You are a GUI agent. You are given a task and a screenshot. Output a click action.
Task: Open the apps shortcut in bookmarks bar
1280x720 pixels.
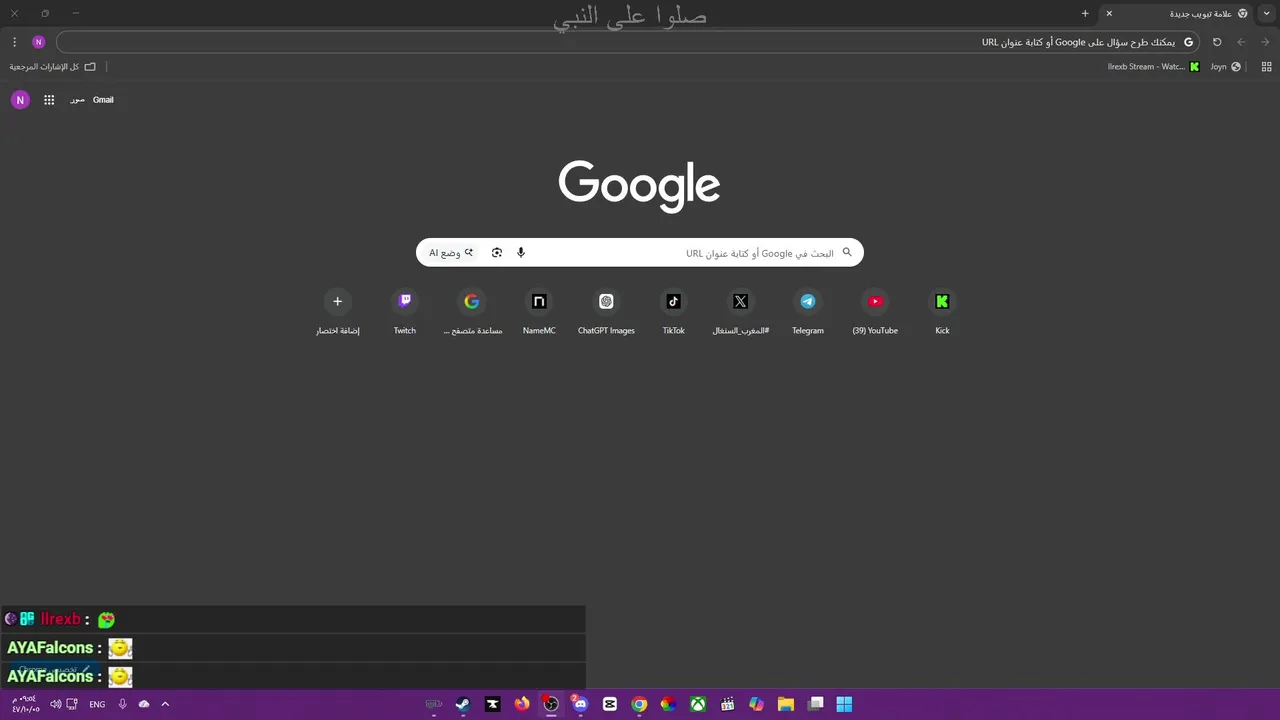[1266, 67]
